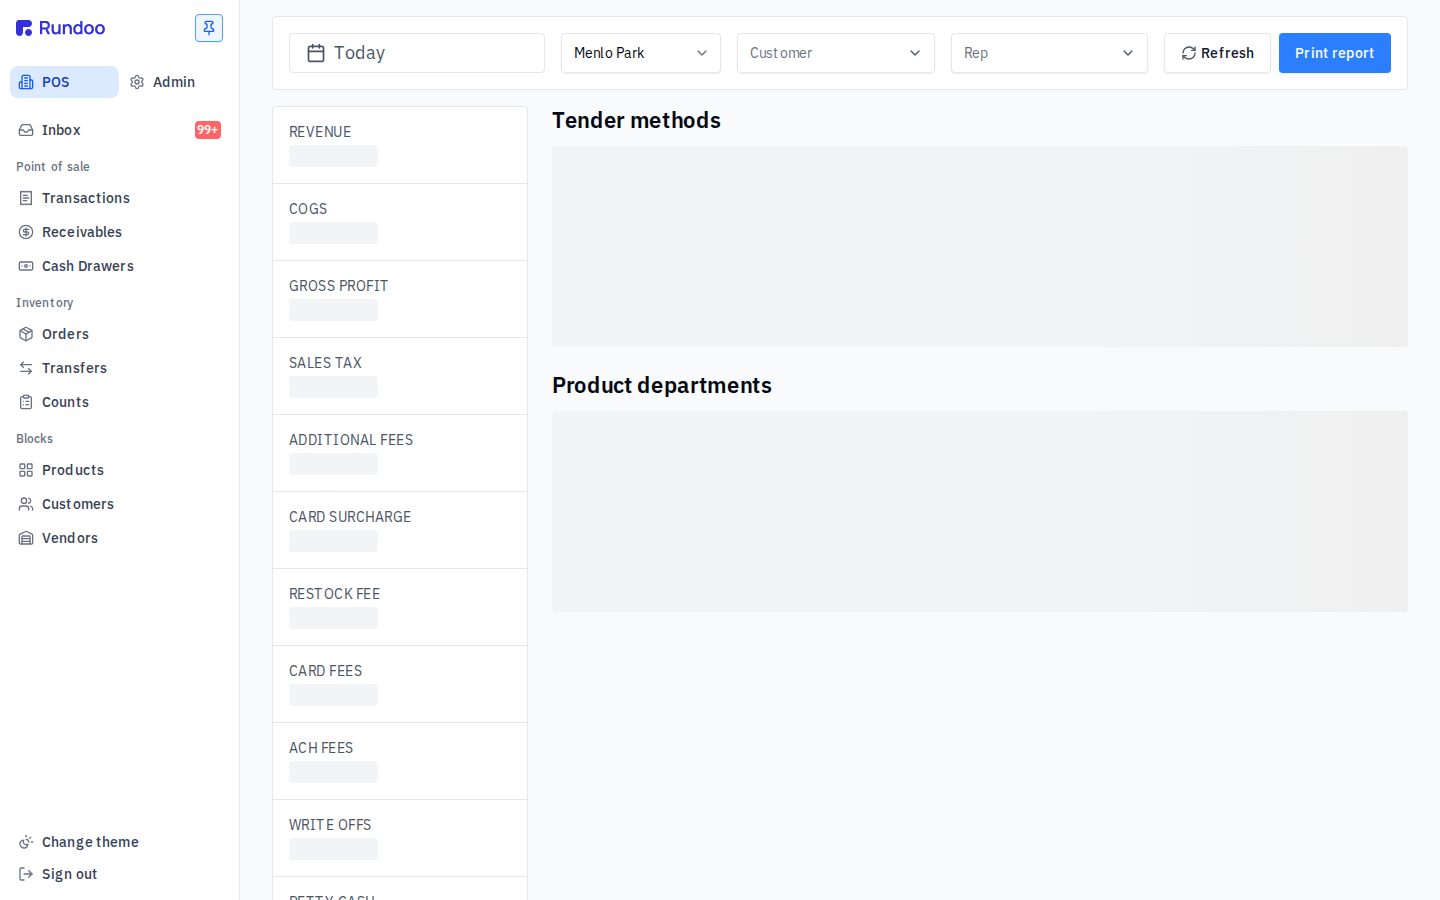Select the ADDITIONAL FEES metric card
1440x900 pixels.
pos(400,453)
